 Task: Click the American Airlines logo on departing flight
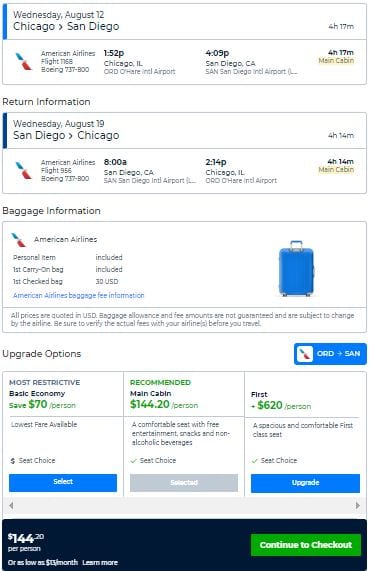23,61
